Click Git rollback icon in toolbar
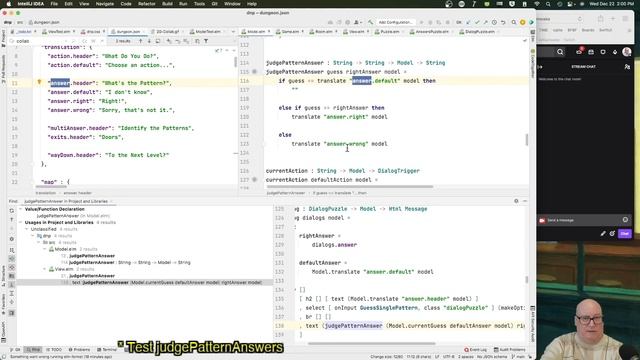The image size is (640, 360). [x=503, y=22]
